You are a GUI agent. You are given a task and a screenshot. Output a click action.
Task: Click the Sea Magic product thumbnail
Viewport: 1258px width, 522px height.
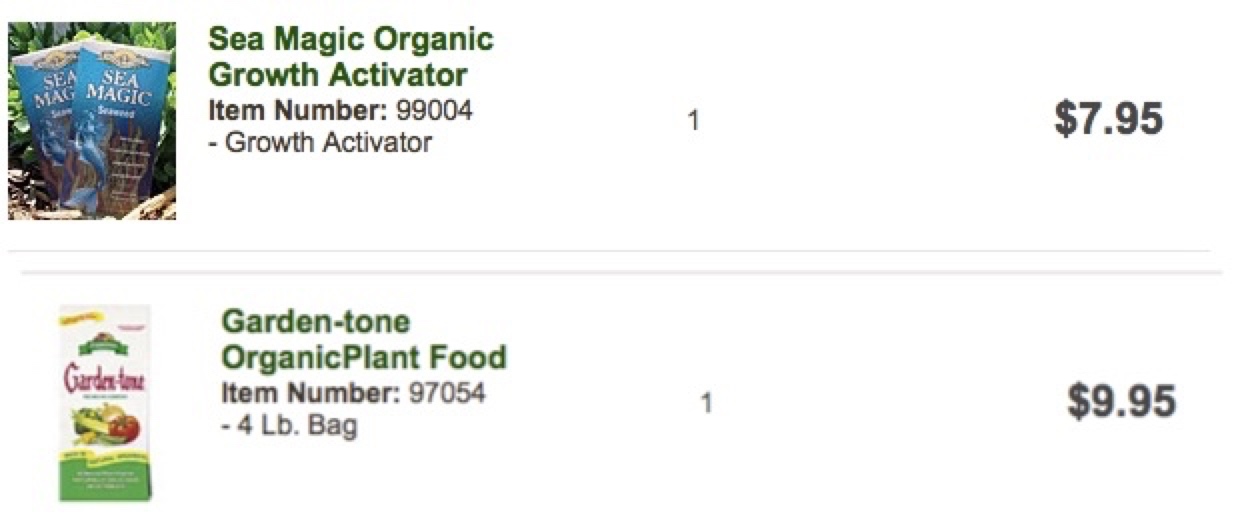(x=92, y=120)
